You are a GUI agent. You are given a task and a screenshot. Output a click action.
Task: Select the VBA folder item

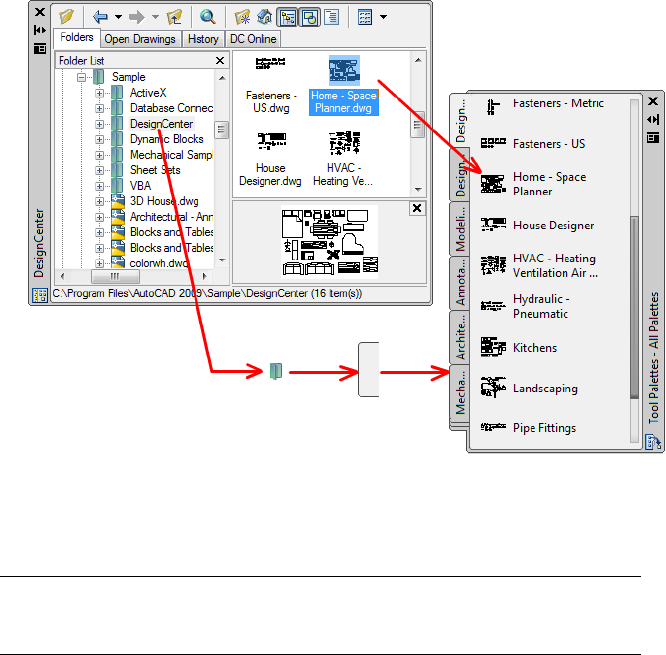click(x=140, y=186)
